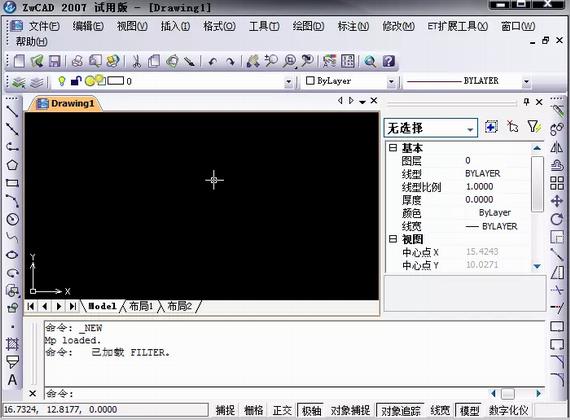Viewport: 570px width, 420px height.
Task: Select the Ellipse draw tool
Action: (x=12, y=255)
